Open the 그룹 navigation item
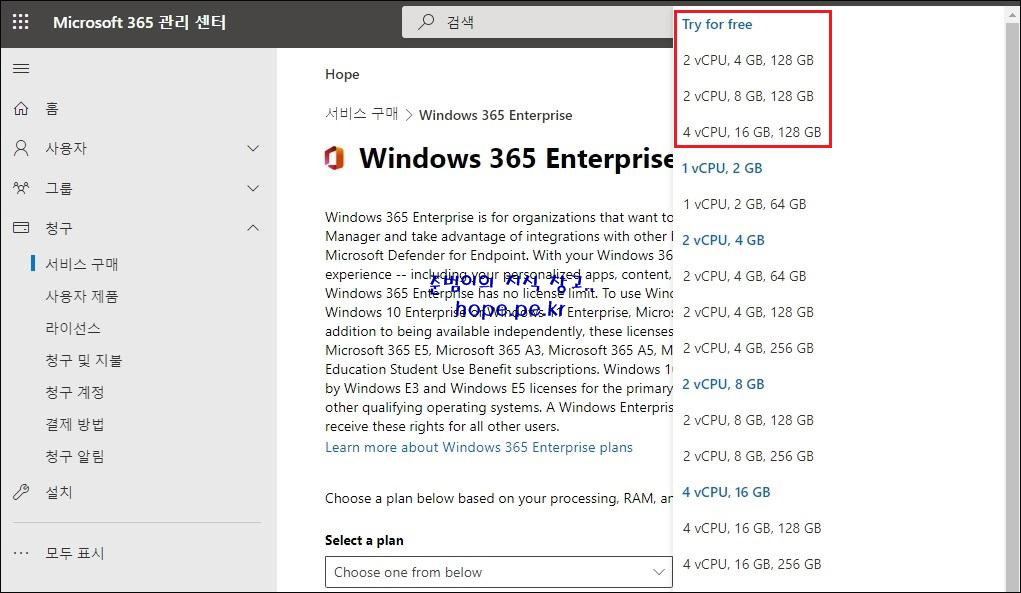 pos(59,188)
